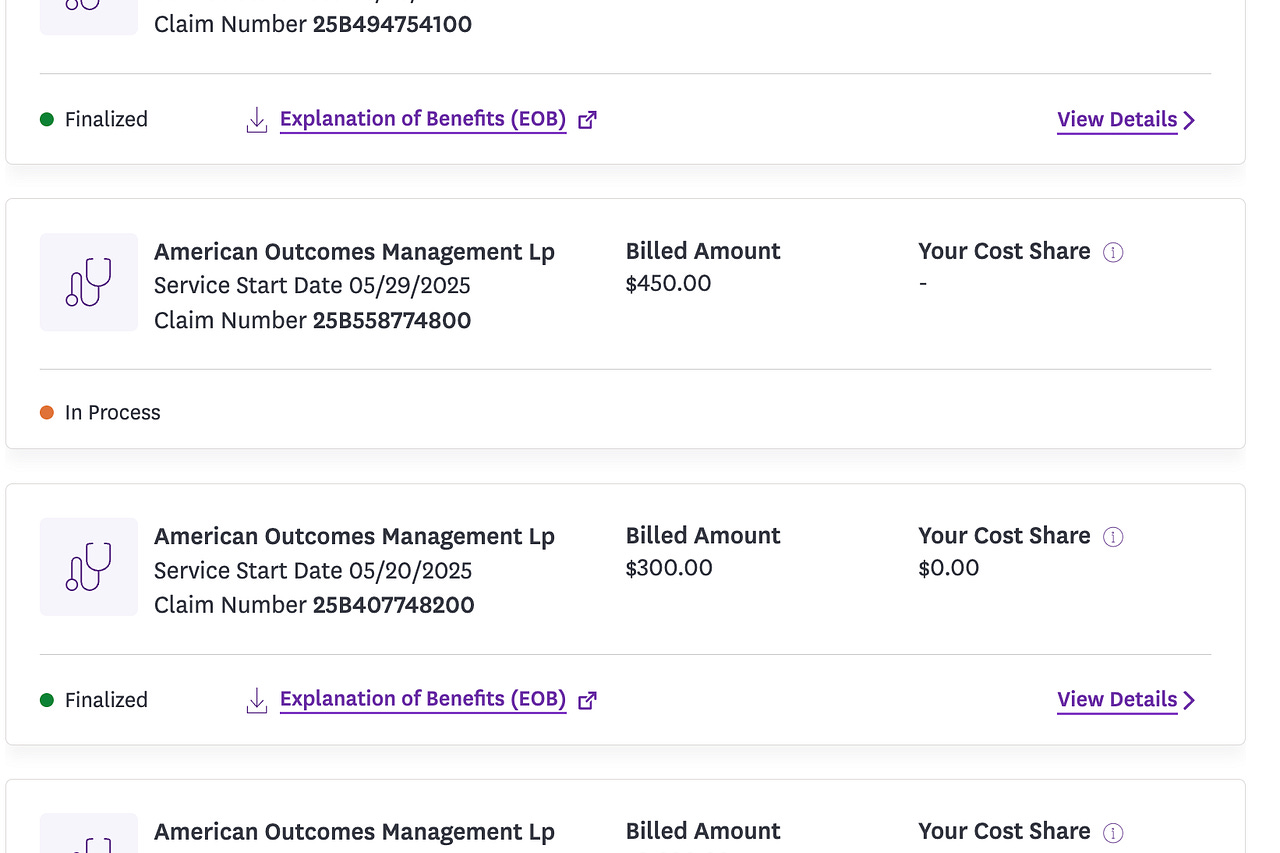
Task: View Details for claim 25B494754100
Action: (1117, 120)
